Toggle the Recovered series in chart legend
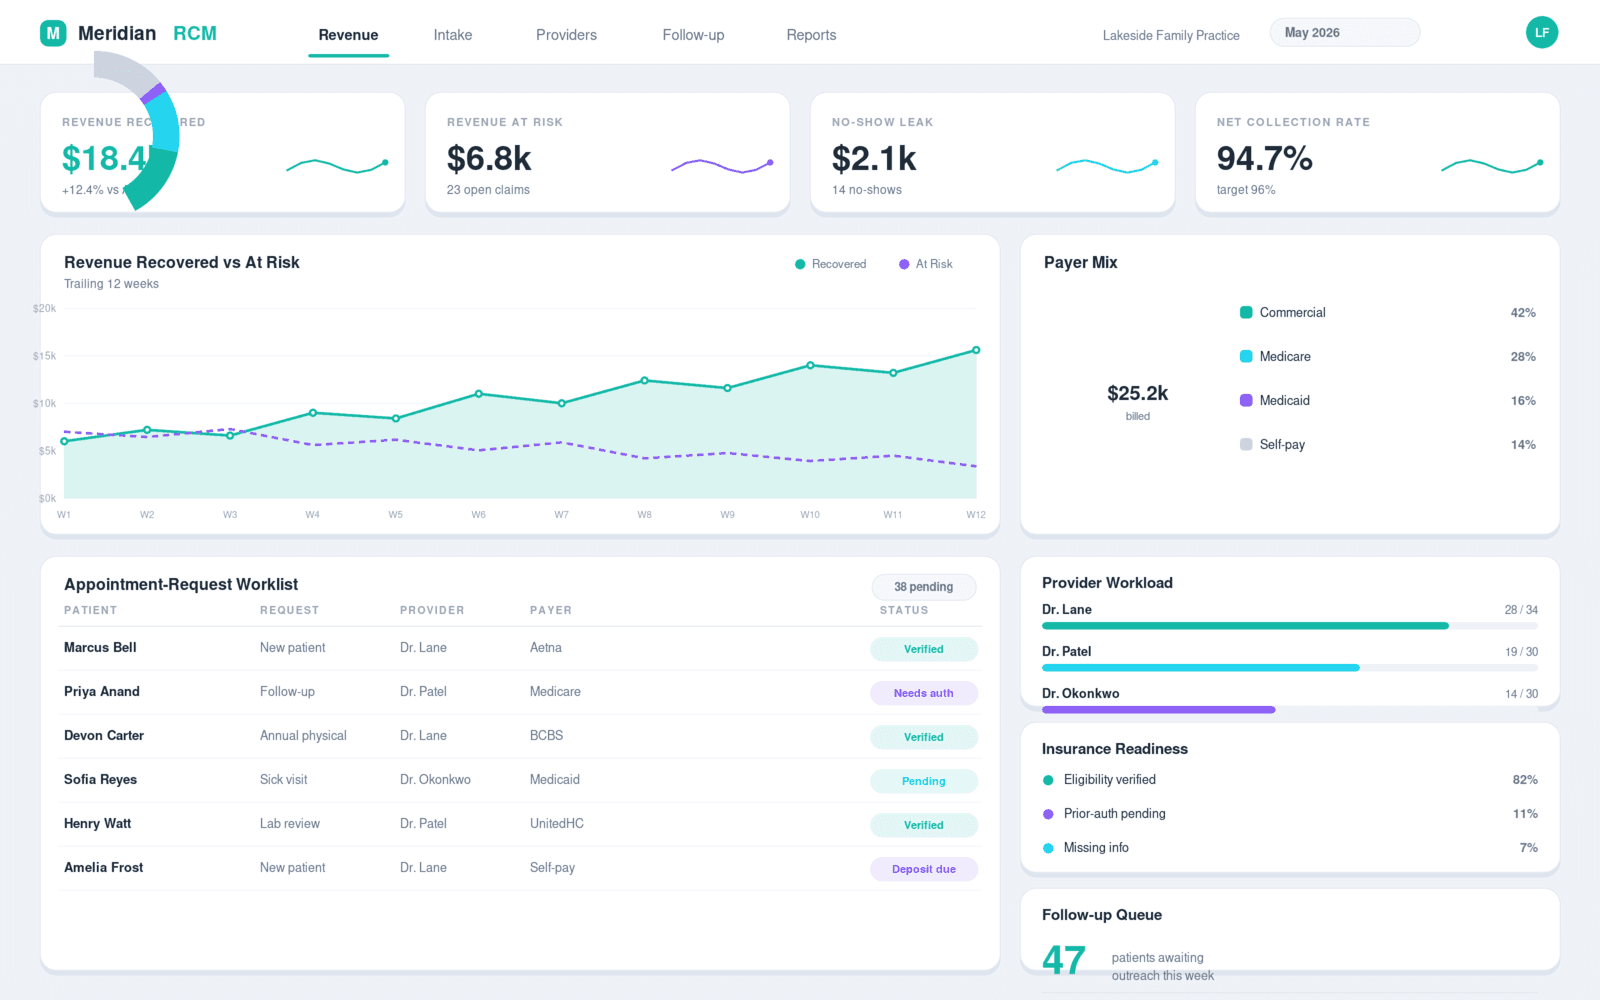This screenshot has width=1600, height=1000. coord(830,264)
